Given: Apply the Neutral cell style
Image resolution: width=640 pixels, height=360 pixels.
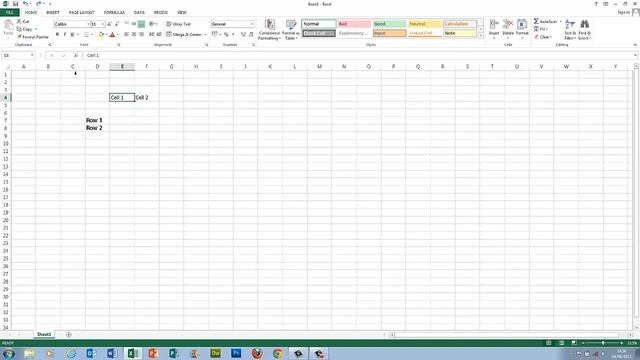Looking at the screenshot, I should 425,24.
